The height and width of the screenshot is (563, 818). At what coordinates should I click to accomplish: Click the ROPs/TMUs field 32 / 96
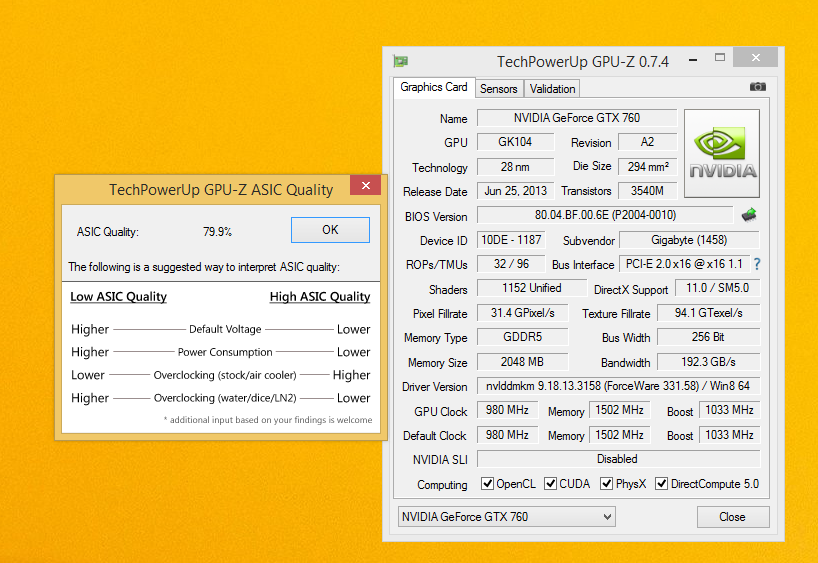(511, 264)
